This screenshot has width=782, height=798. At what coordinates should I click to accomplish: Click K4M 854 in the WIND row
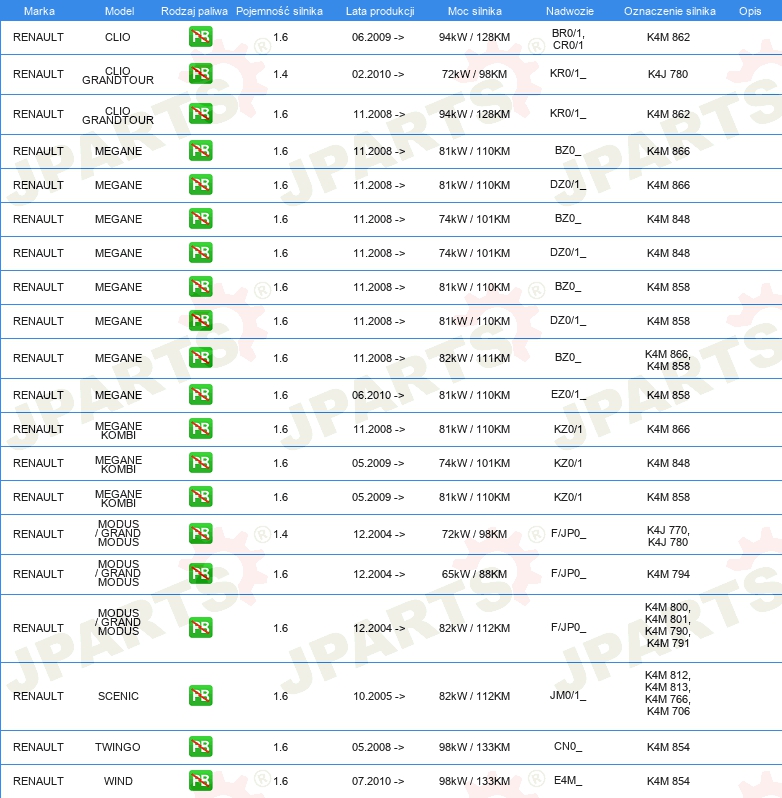click(x=668, y=781)
